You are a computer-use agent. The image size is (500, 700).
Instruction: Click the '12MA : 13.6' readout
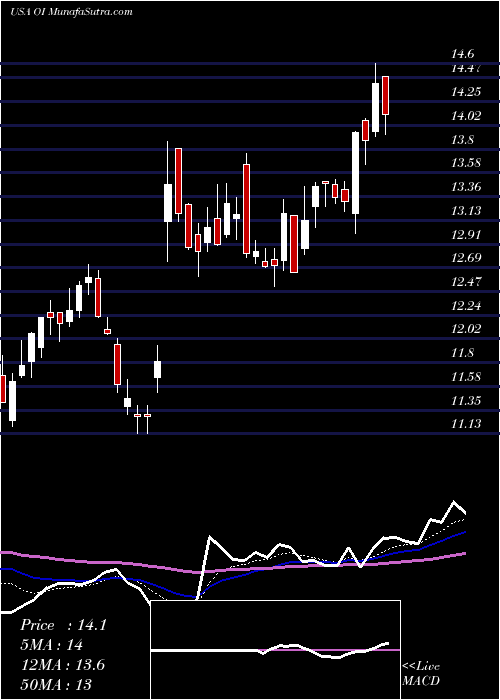click(62, 665)
